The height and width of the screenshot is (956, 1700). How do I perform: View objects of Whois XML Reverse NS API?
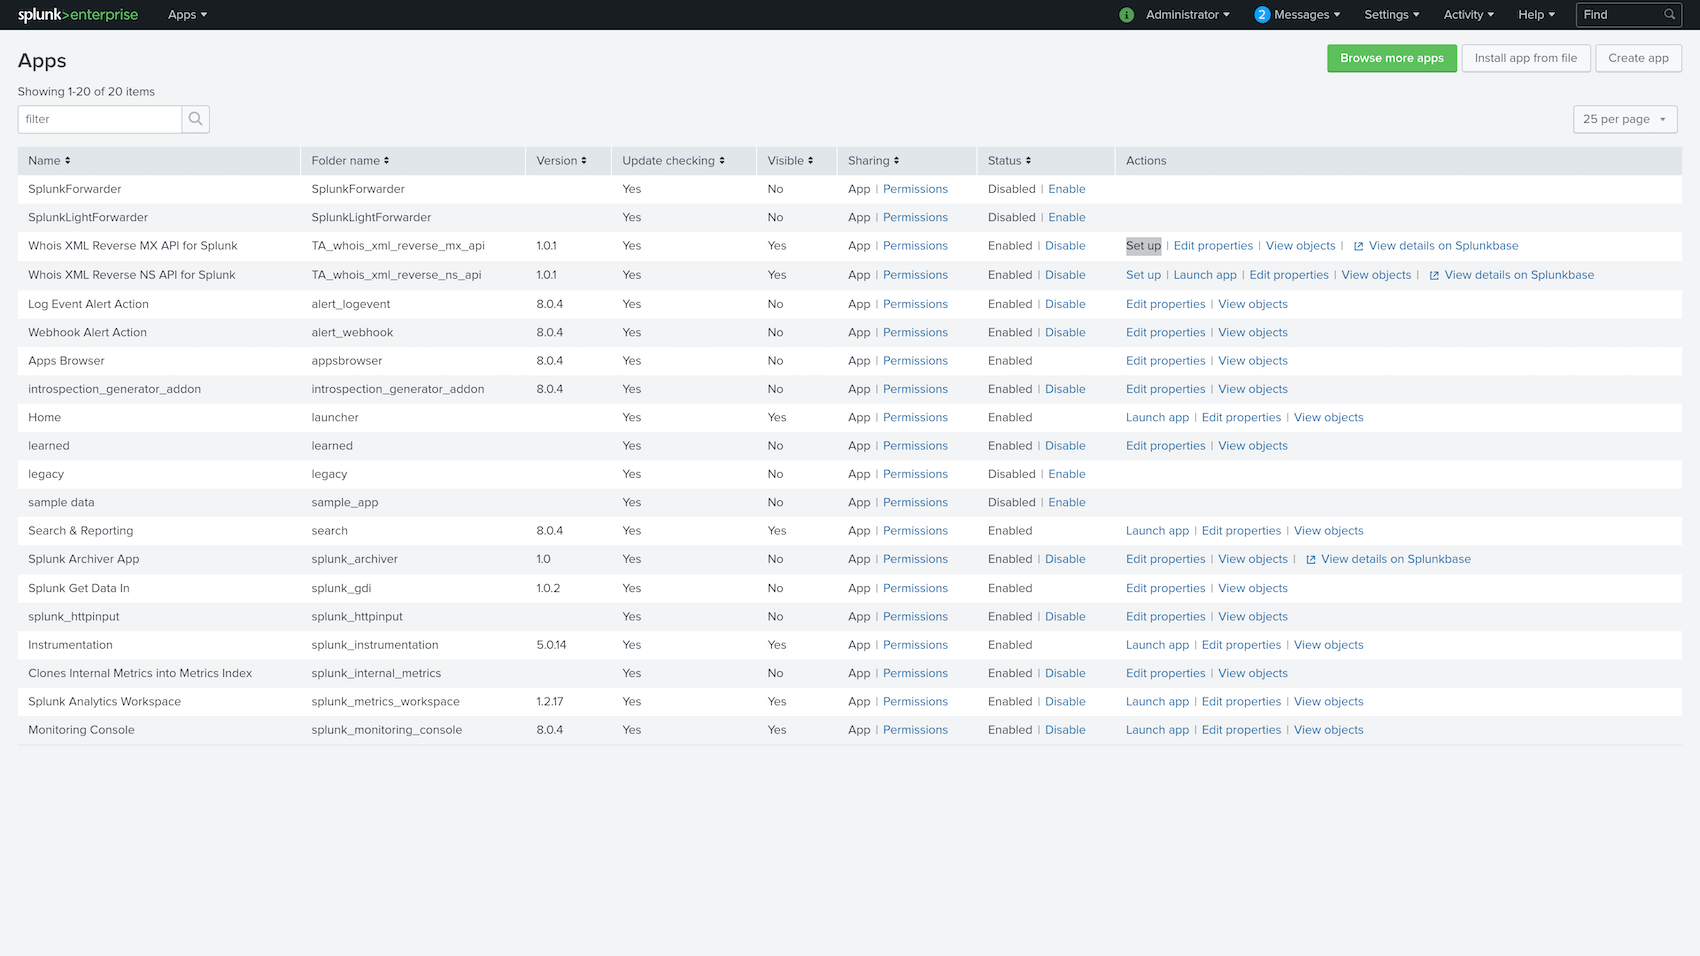click(1376, 275)
